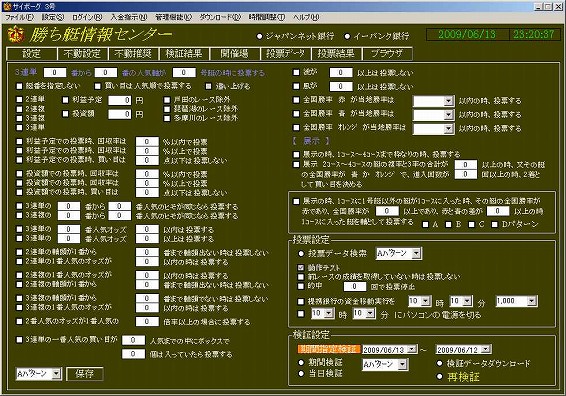566x396 pixels.
Task: Check the Dパターン checkbox
Action: [x=495, y=225]
